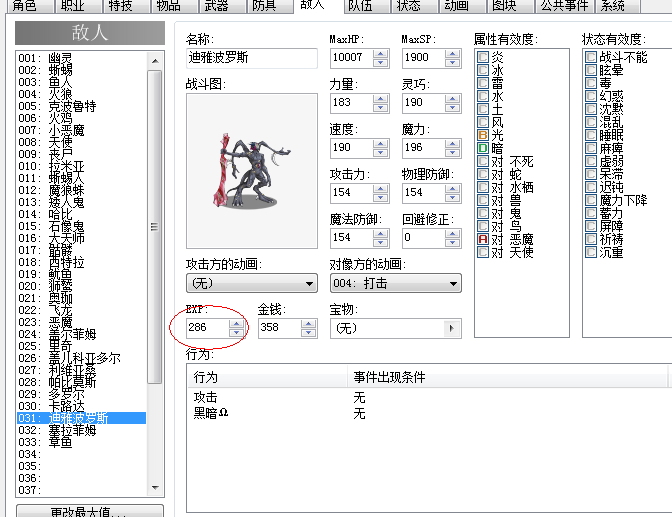Decrease 灵巧 value with down arrow

coord(453,108)
